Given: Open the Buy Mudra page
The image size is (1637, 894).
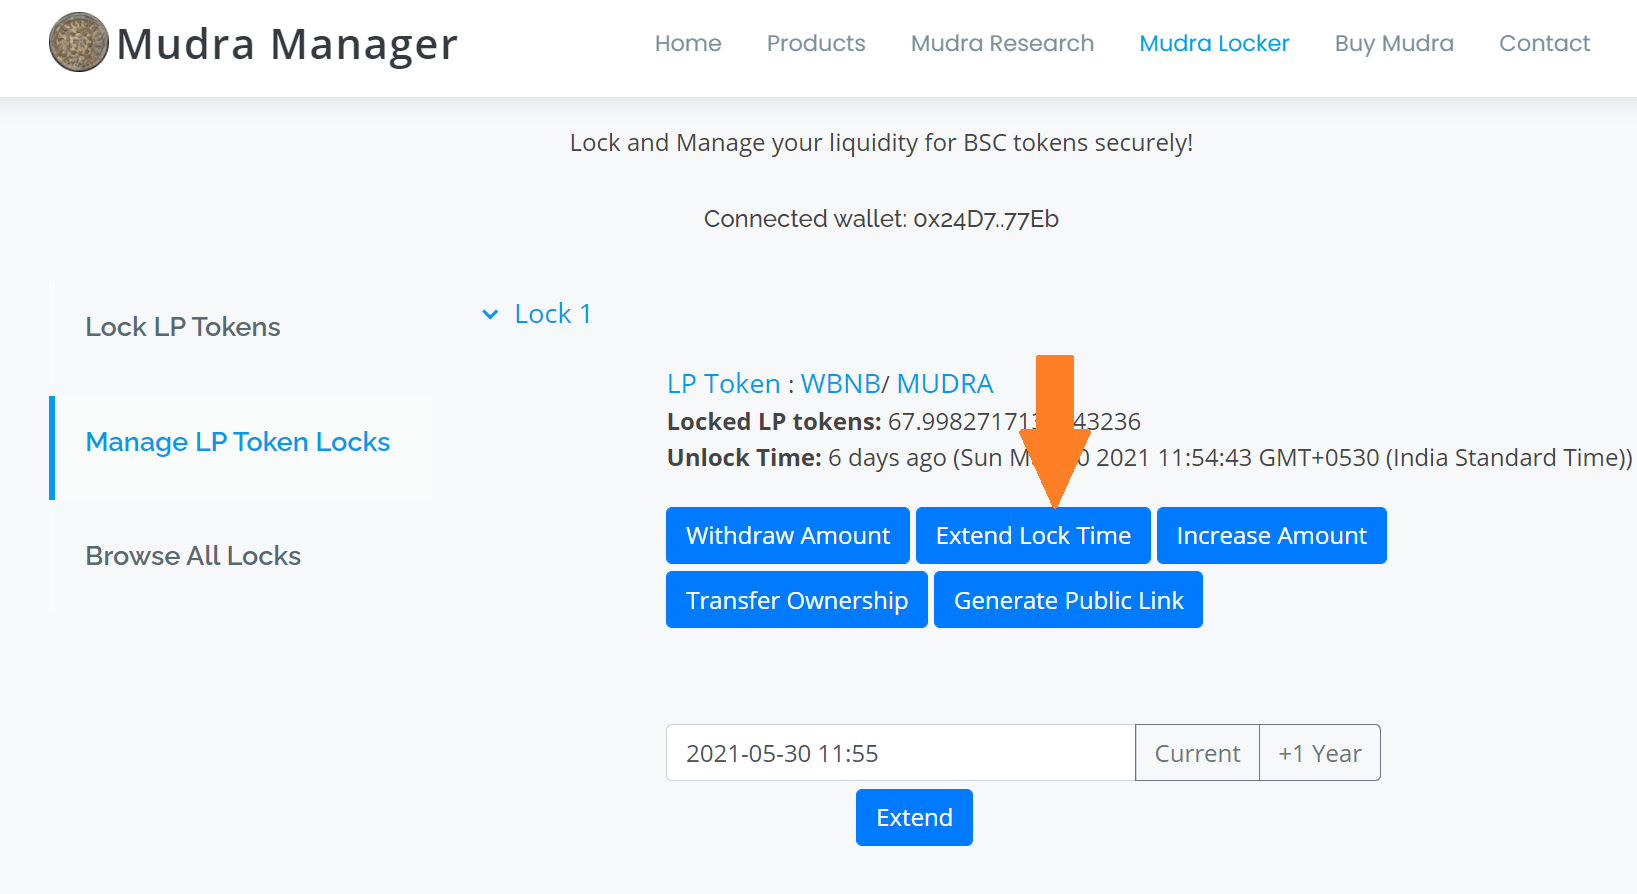Looking at the screenshot, I should [x=1394, y=43].
